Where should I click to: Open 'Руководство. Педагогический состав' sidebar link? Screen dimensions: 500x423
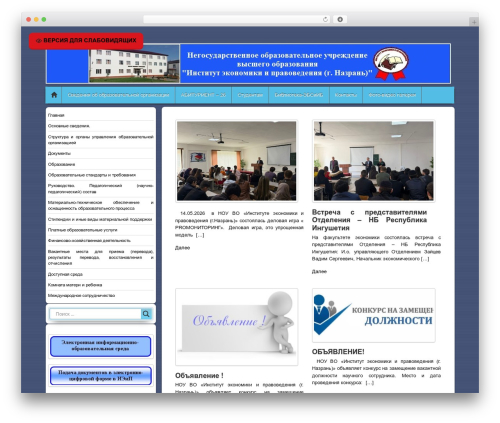(101, 189)
